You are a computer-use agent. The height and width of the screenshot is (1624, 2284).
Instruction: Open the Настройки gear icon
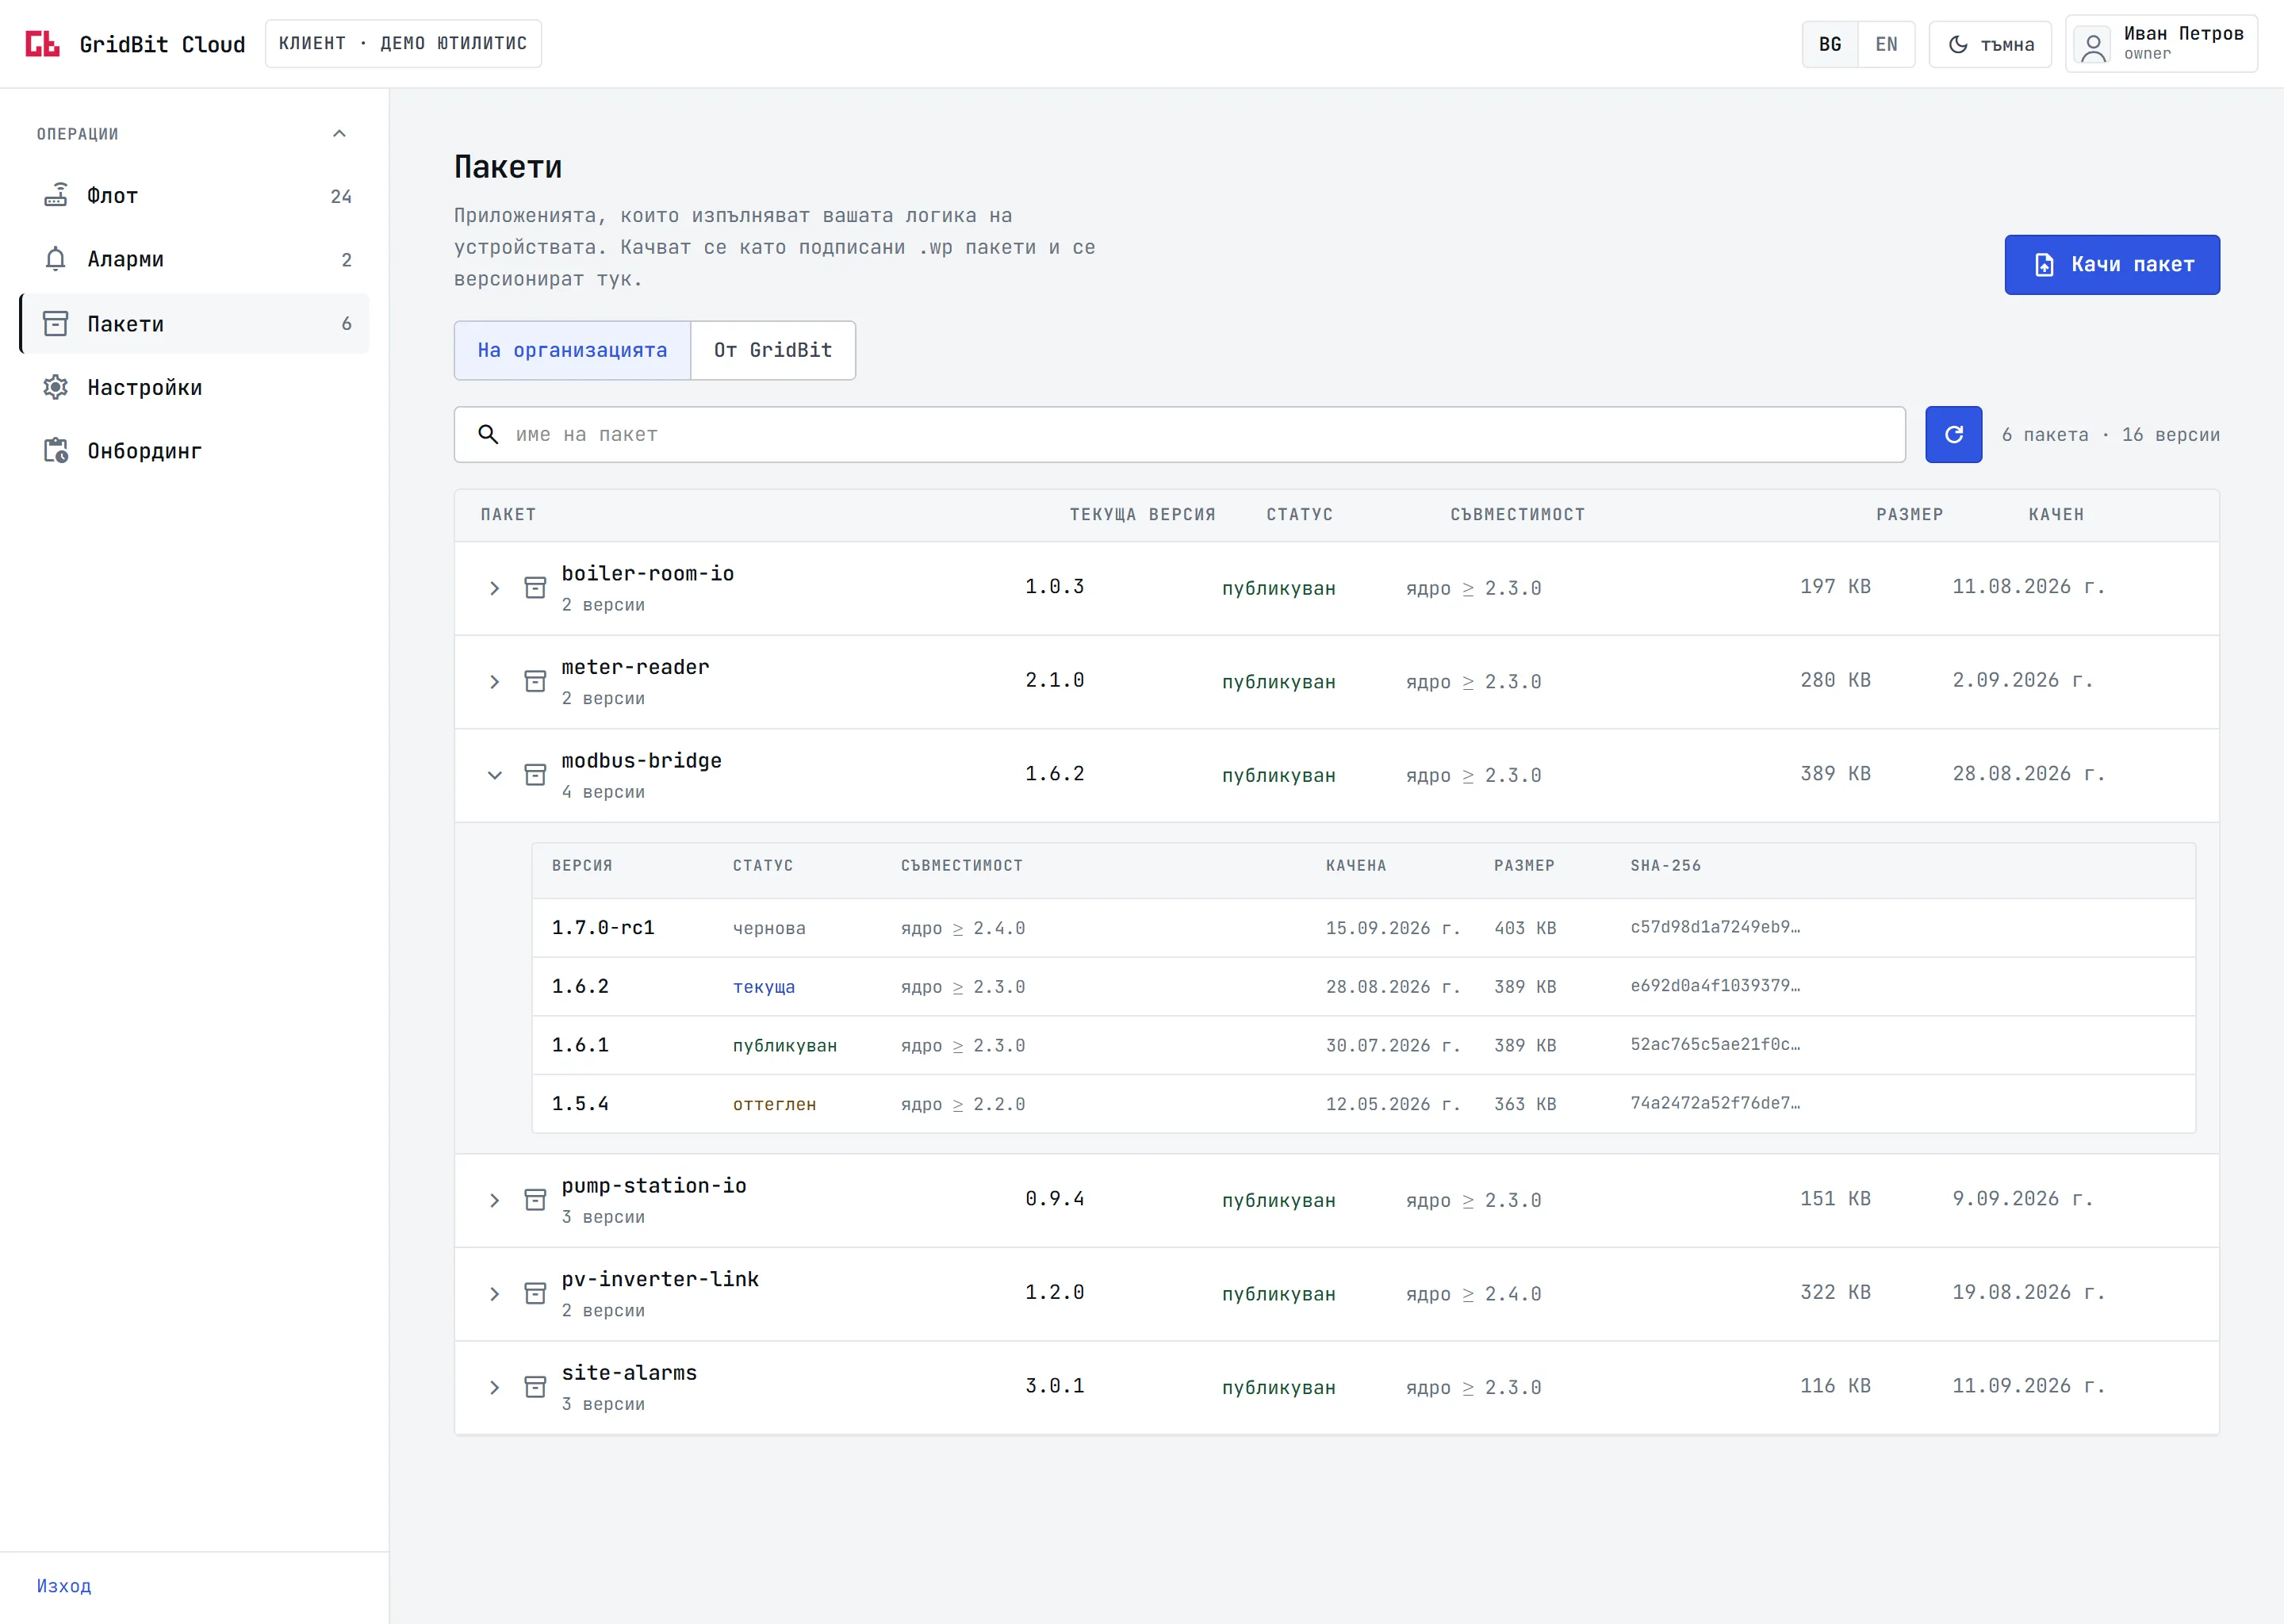(56, 387)
